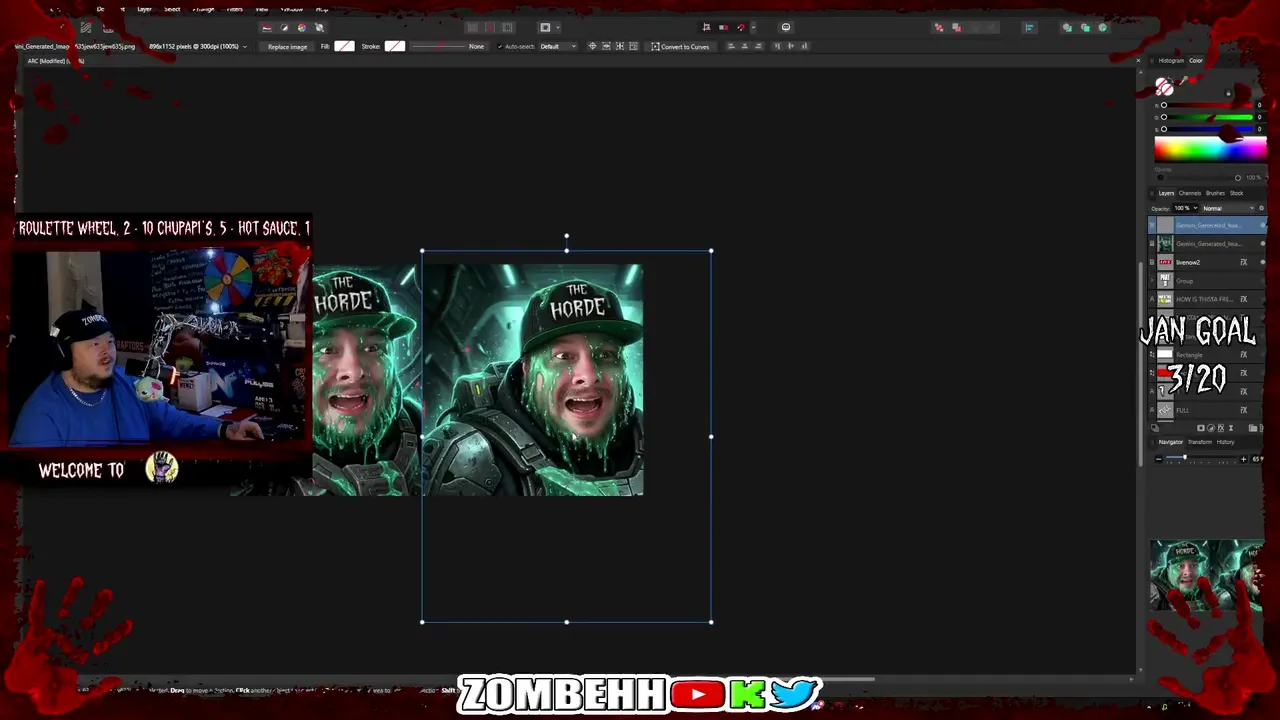The height and width of the screenshot is (720, 1280).
Task: Open the layer Opacity 100% dropdown
Action: (1185, 208)
